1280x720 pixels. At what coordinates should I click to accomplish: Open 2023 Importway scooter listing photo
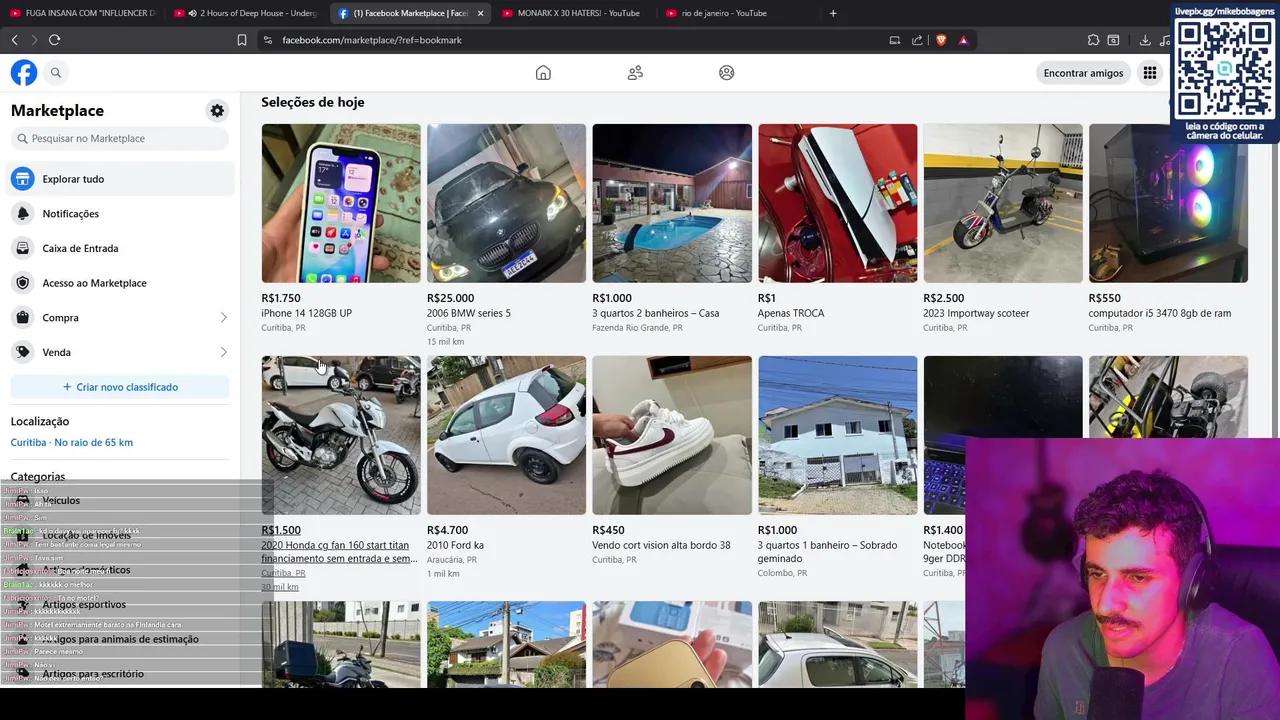[x=1003, y=203]
